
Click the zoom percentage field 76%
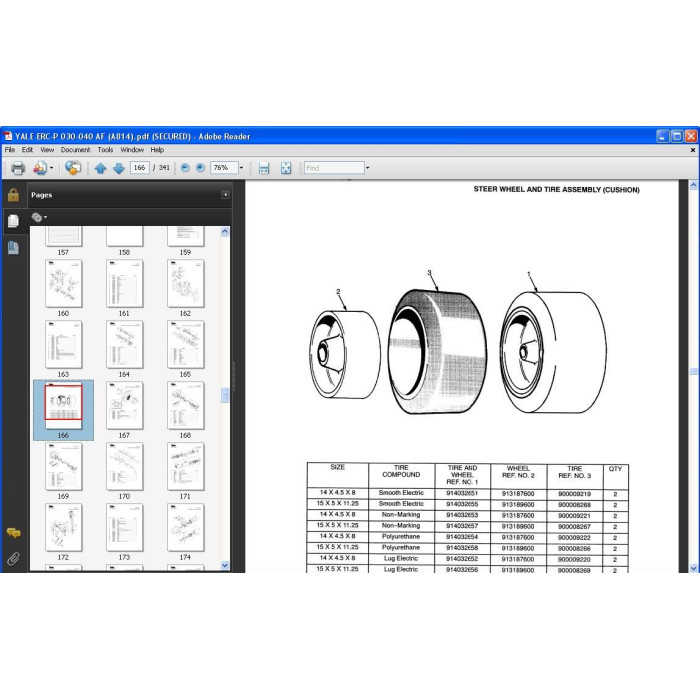pyautogui.click(x=224, y=167)
